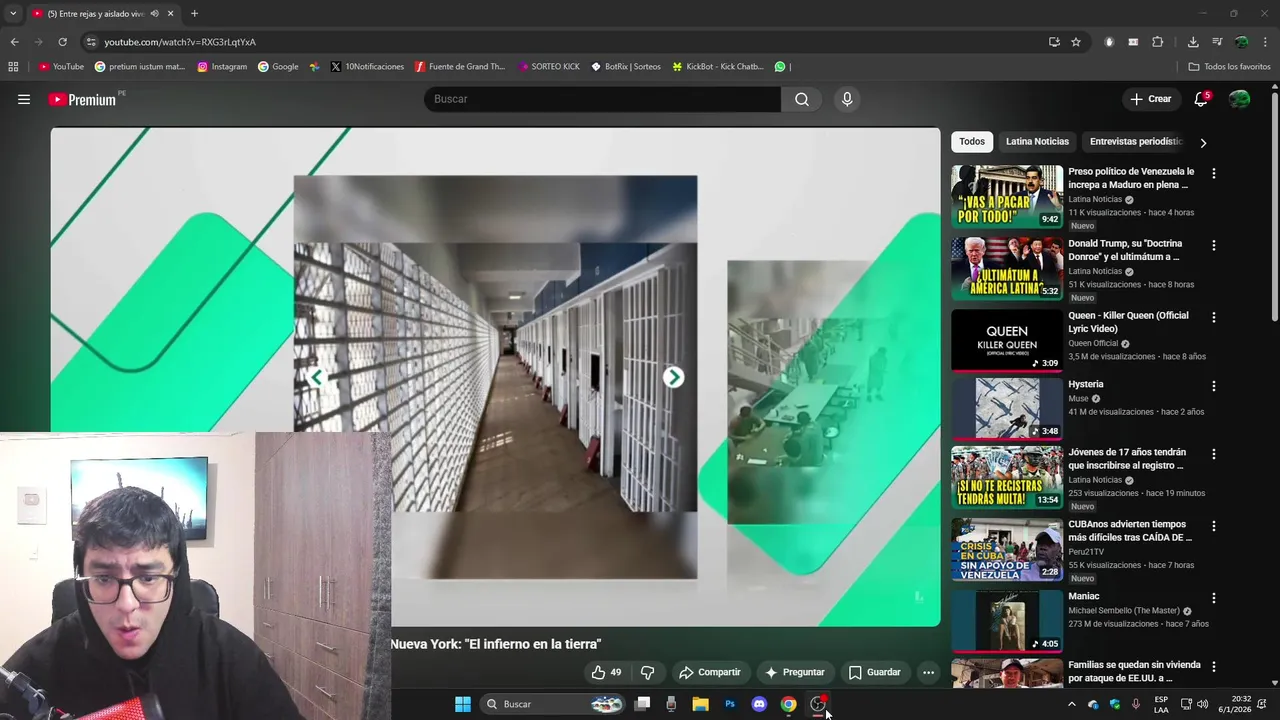Open volume control in system tray

[x=1202, y=704]
